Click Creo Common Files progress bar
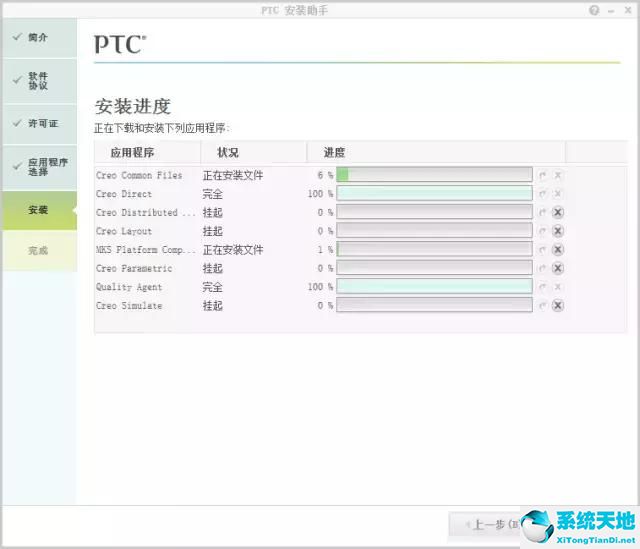The height and width of the screenshot is (549, 640). (x=434, y=175)
